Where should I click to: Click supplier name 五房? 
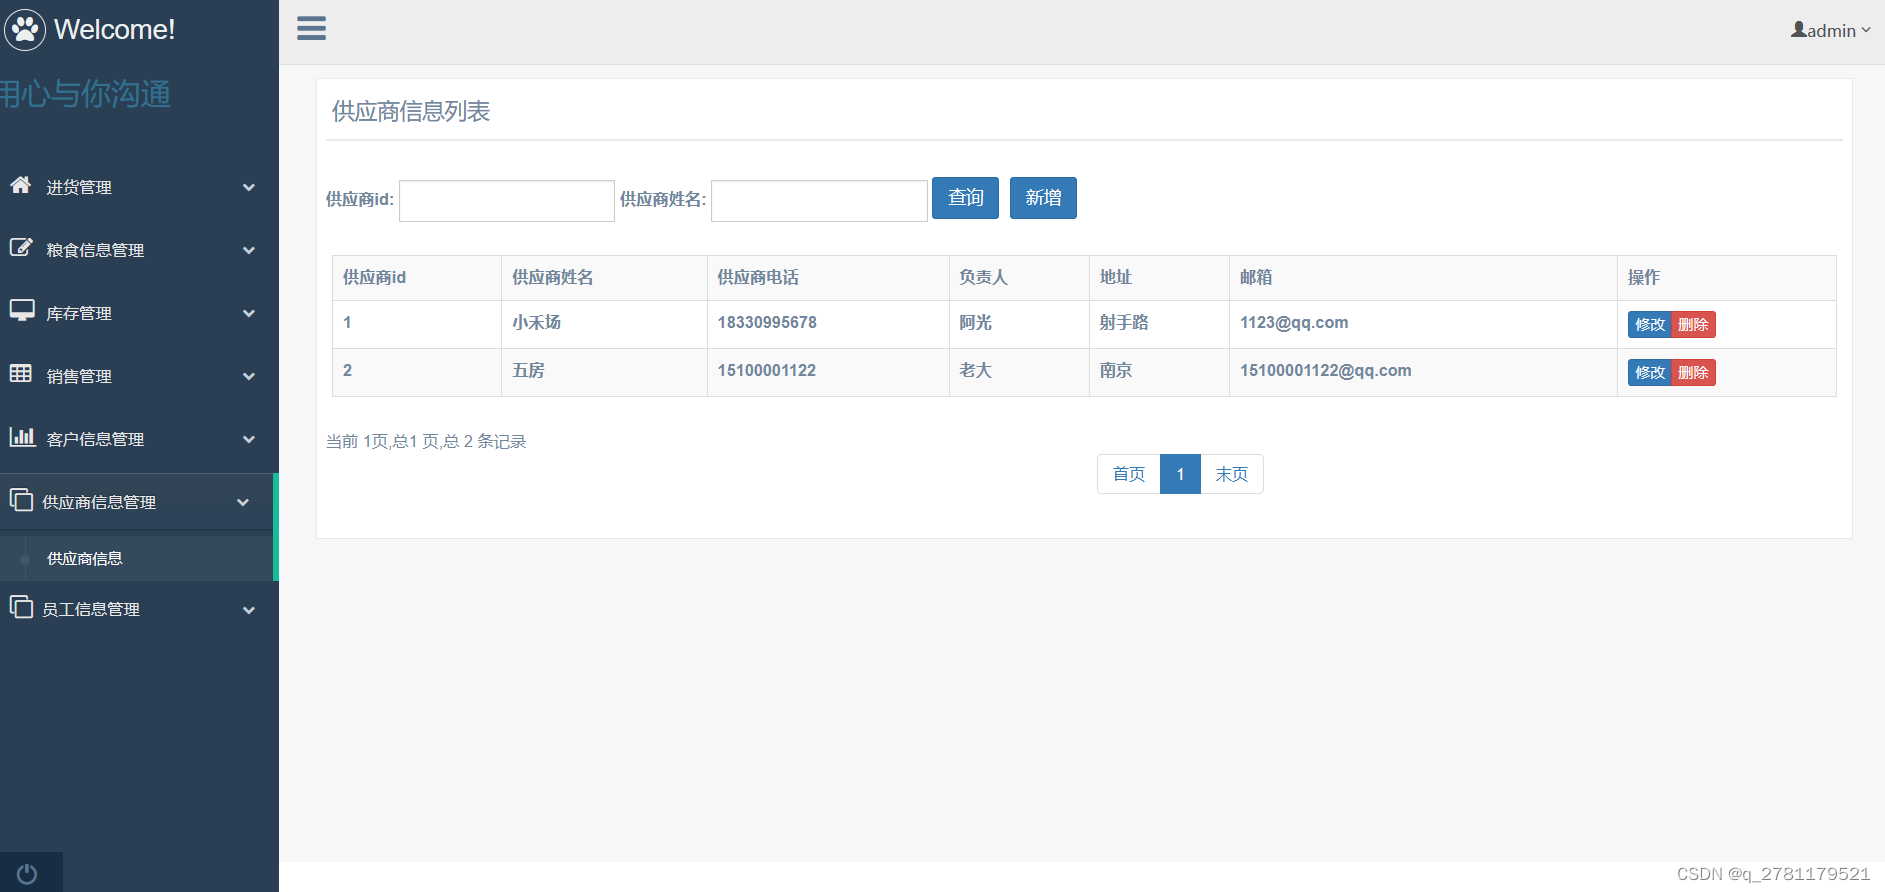[x=528, y=370]
